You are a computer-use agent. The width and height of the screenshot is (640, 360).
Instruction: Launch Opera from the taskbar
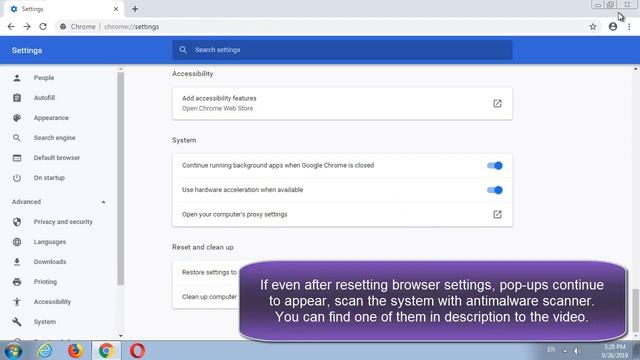(137, 351)
